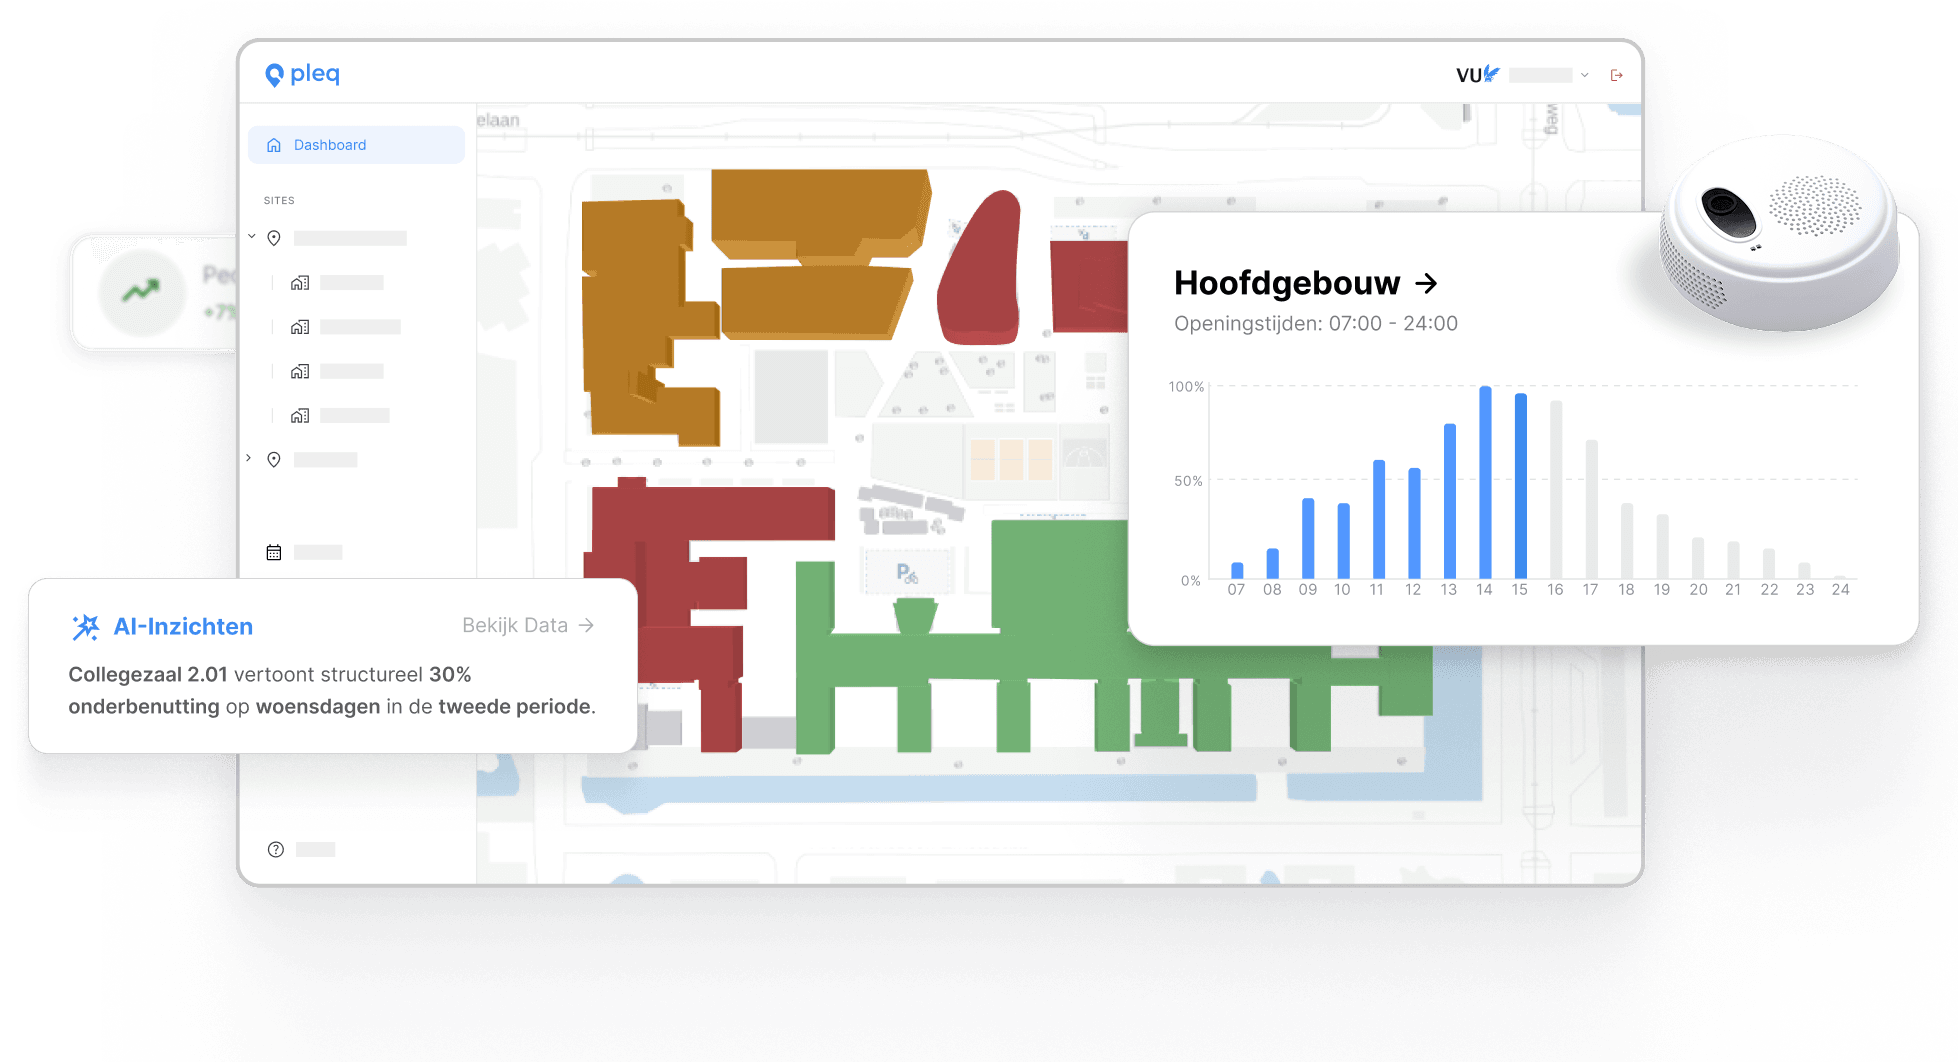Click the pleq logo in header

(x=302, y=75)
